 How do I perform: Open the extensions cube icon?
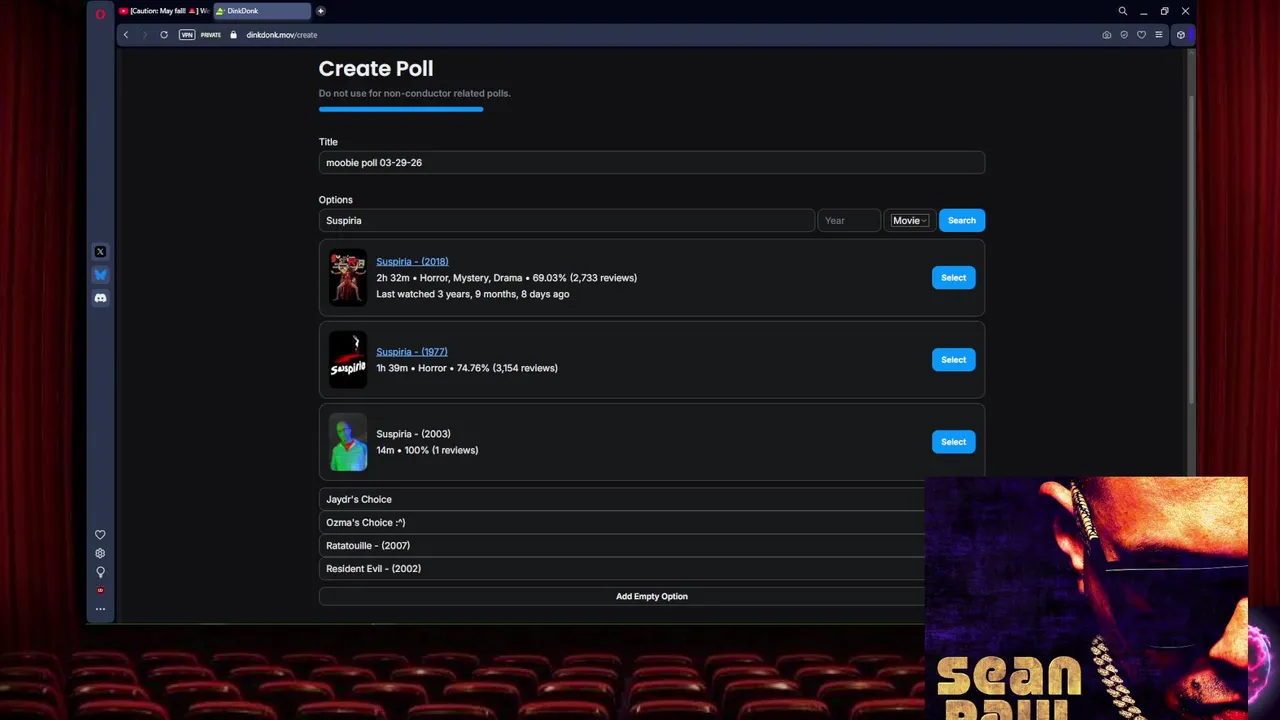(1181, 35)
